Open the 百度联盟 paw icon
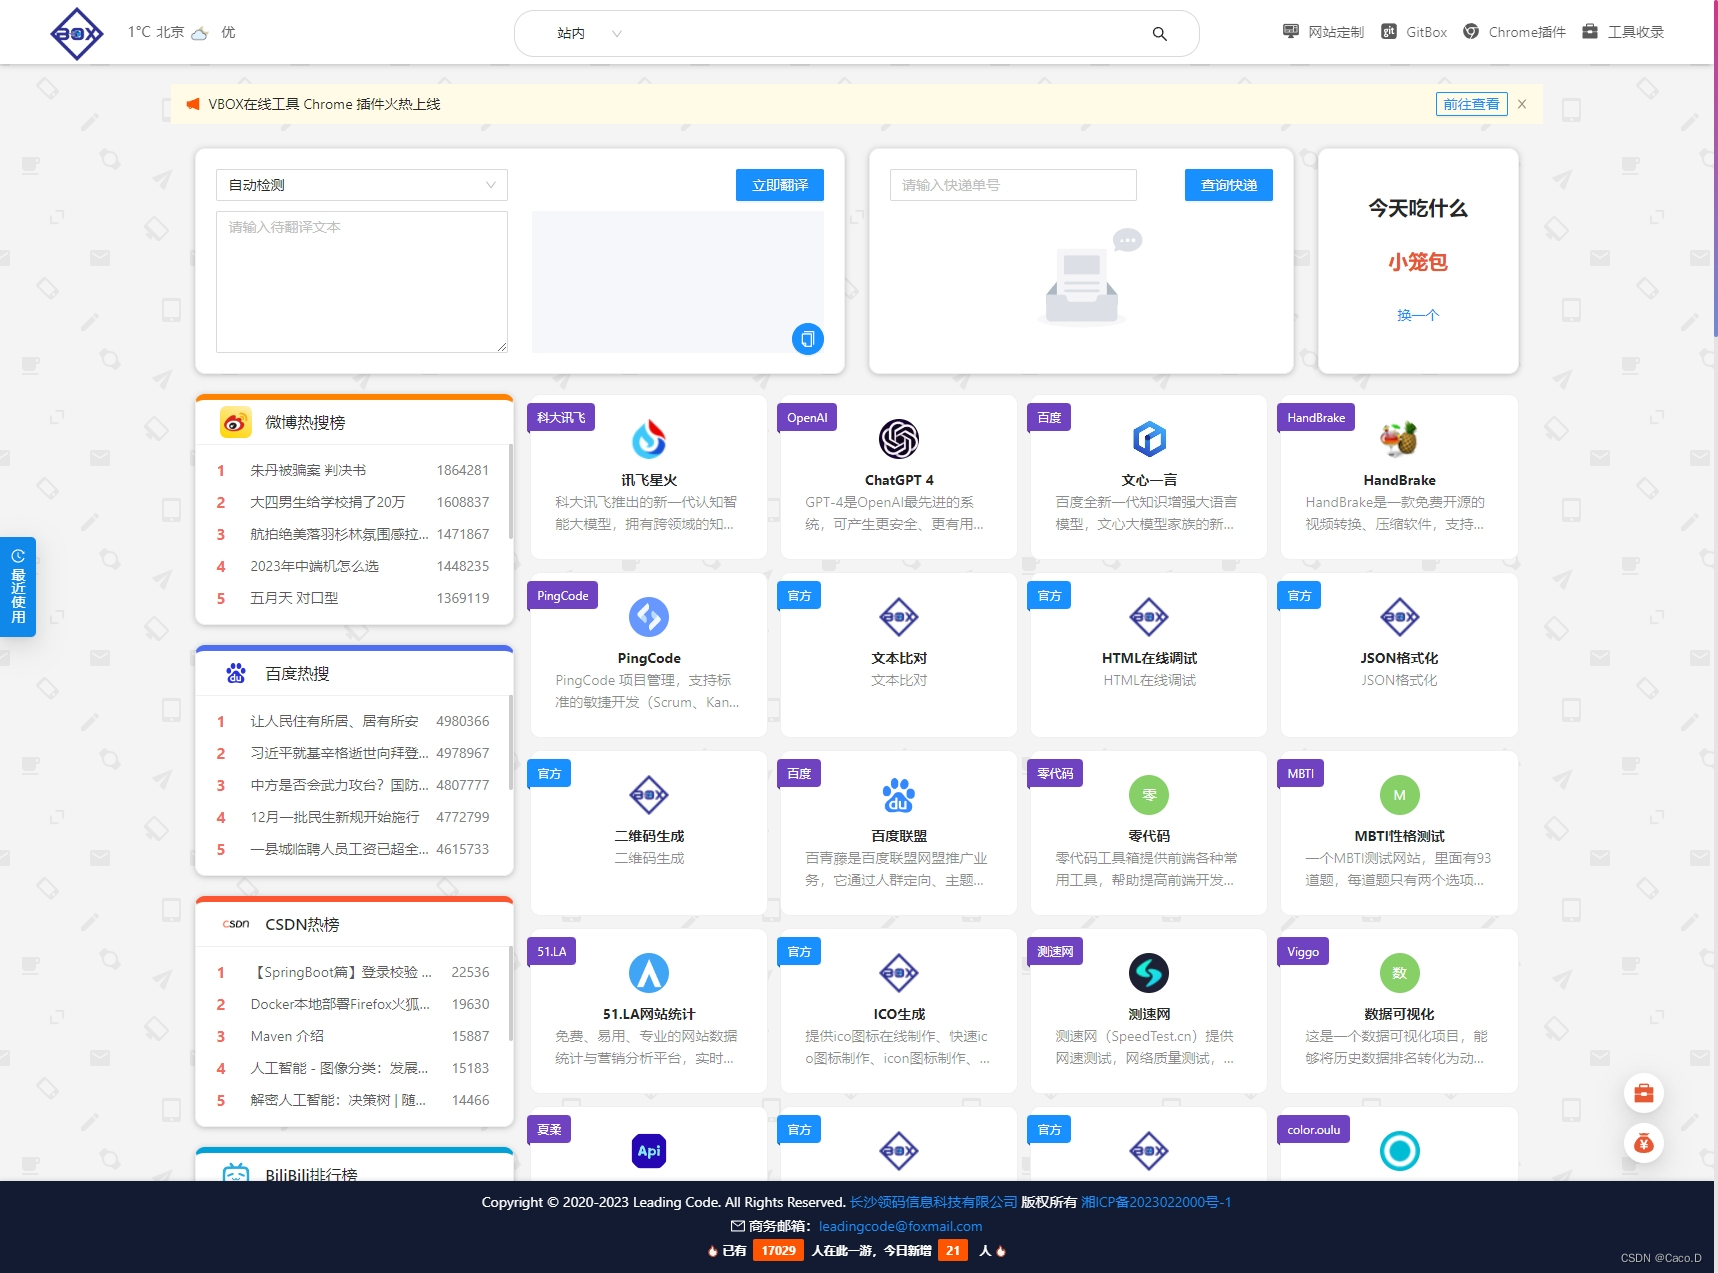 pyautogui.click(x=899, y=795)
